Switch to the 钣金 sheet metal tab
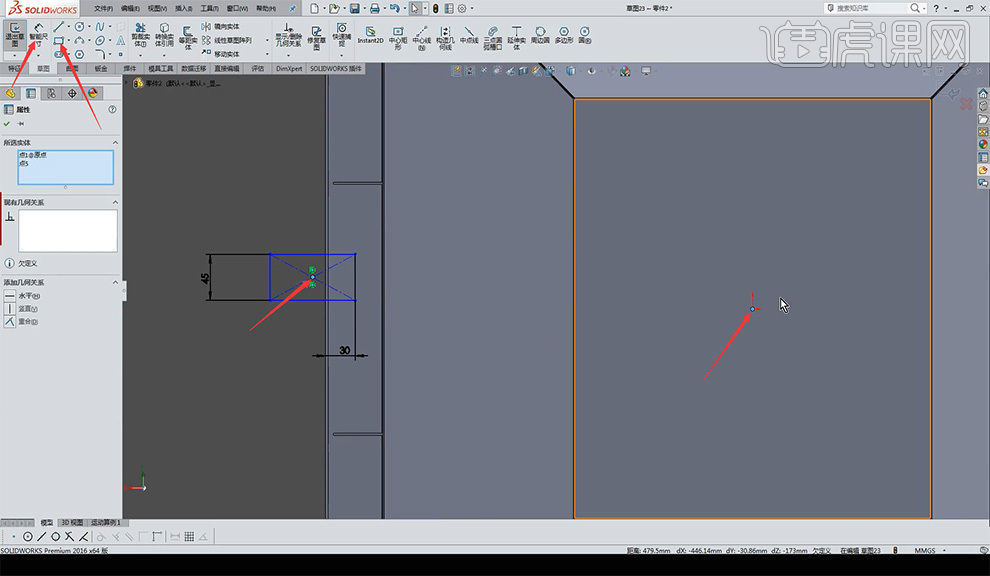Viewport: 990px width, 576px height. 101,68
